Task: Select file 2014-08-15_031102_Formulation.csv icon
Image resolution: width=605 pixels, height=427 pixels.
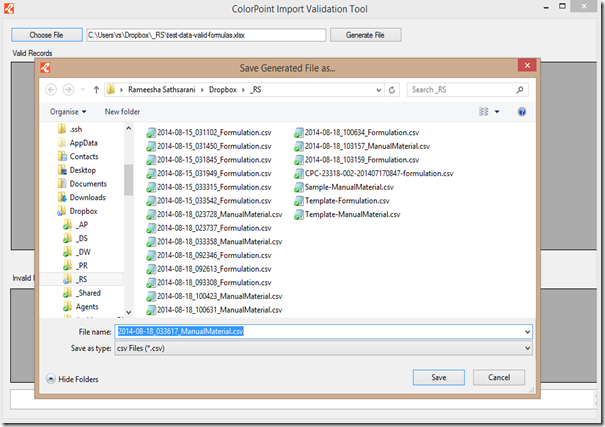Action: (x=151, y=133)
